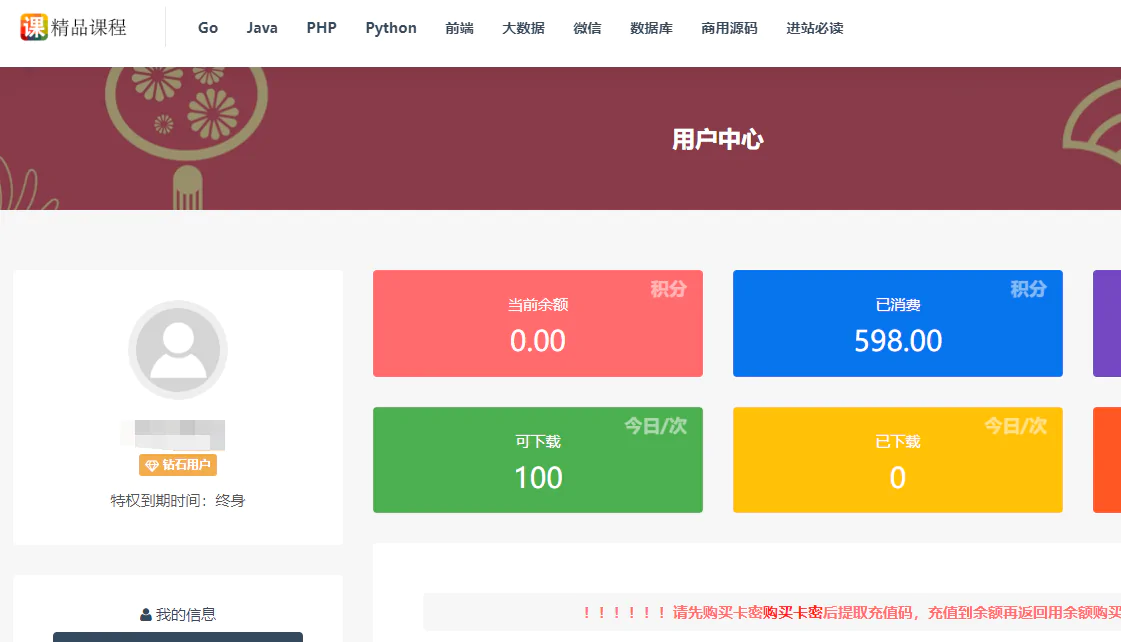
Task: Click the 我的信息 person icon
Action: (146, 615)
